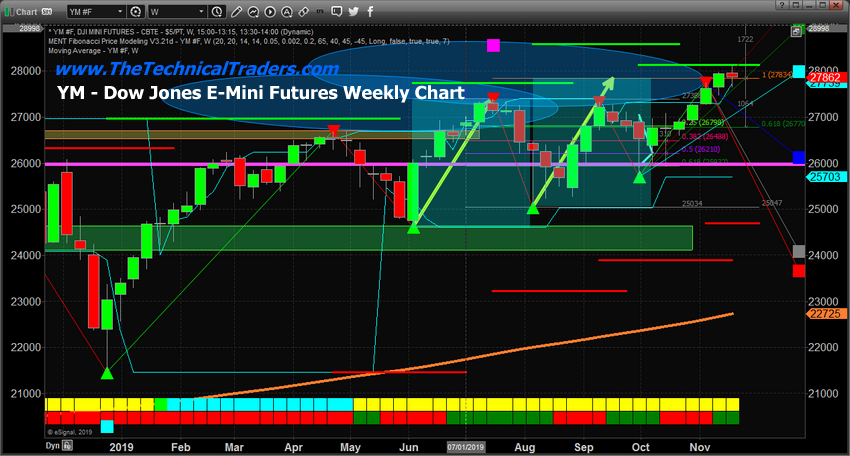
Task: Open the W interval dropdown
Action: point(178,11)
